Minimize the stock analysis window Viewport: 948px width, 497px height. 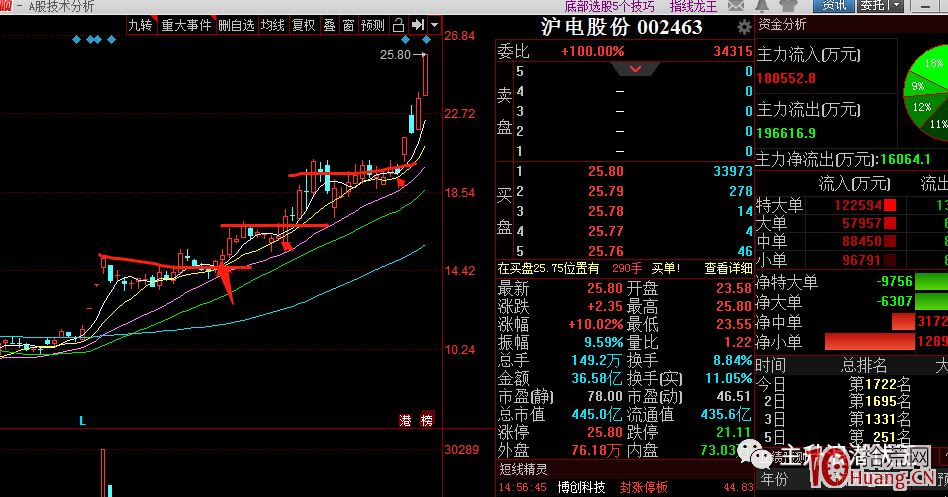(926, 6)
